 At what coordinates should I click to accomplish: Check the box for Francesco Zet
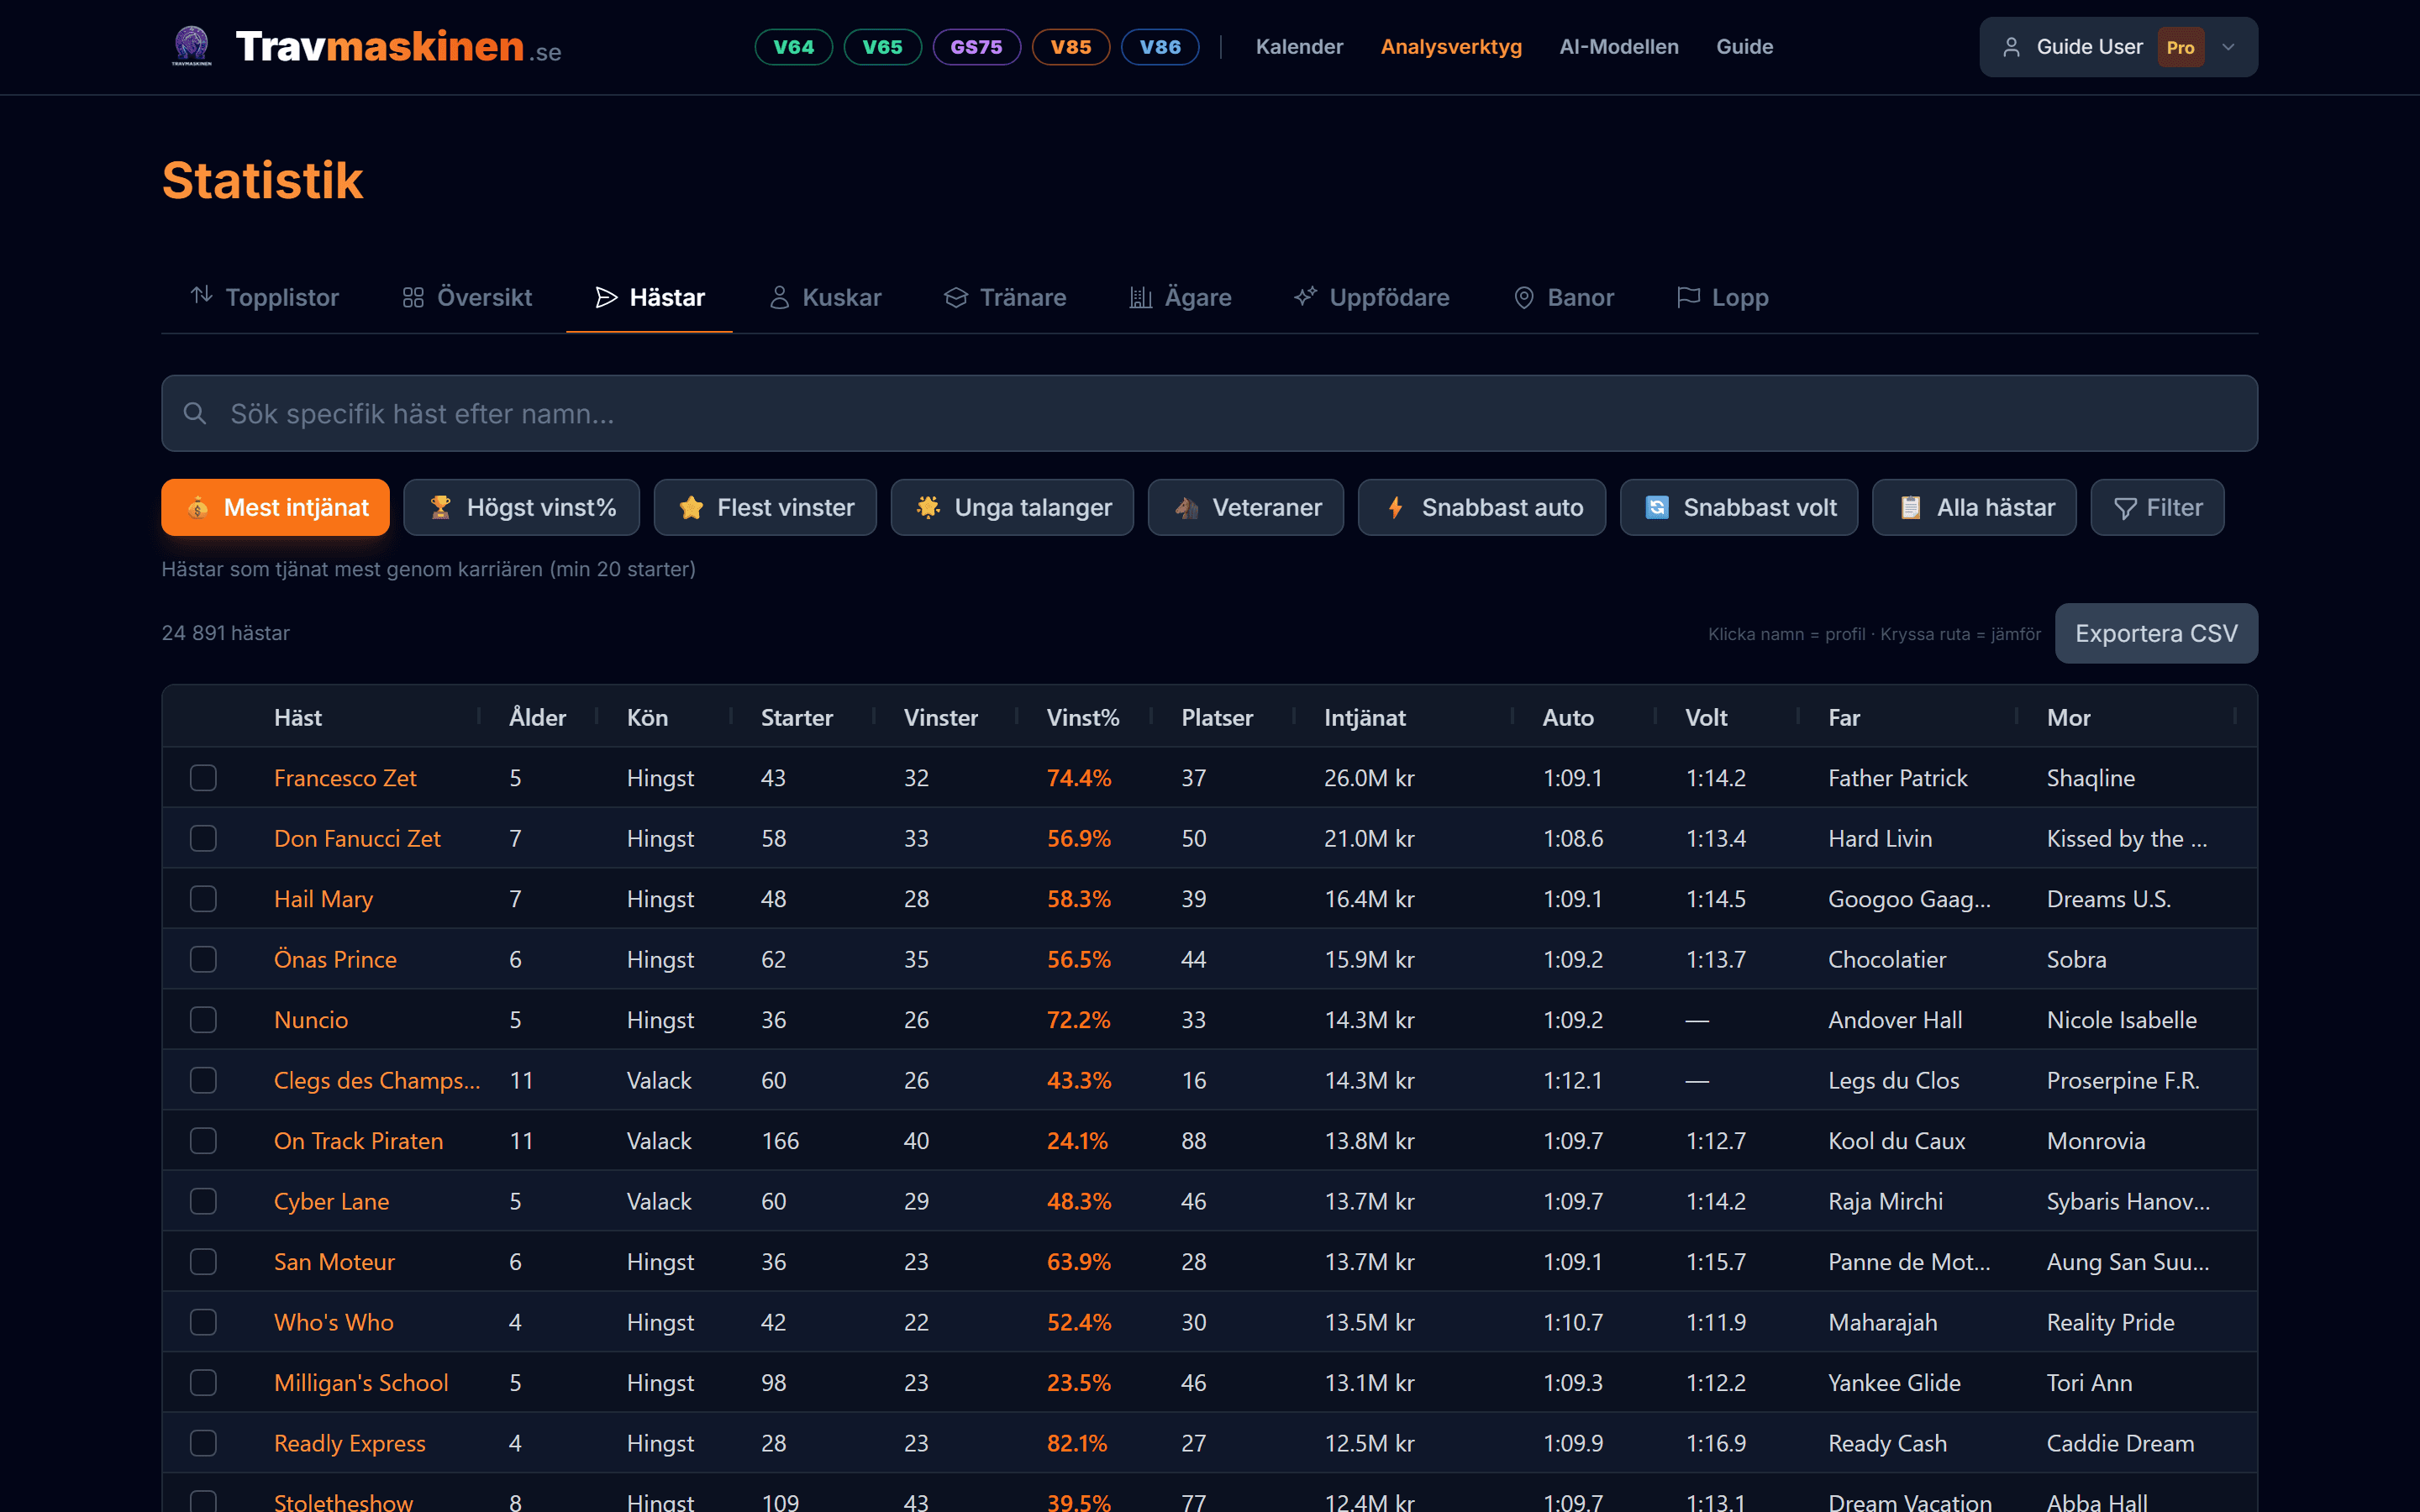203,778
